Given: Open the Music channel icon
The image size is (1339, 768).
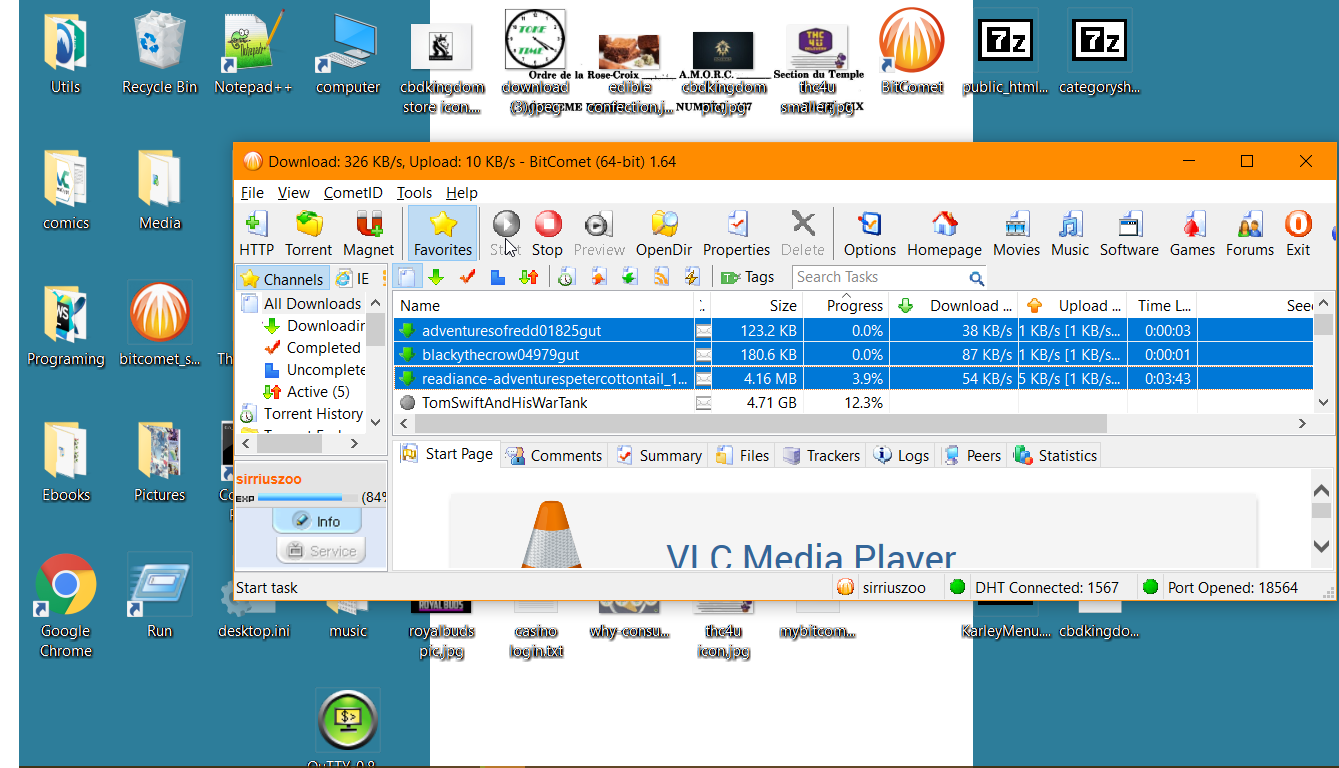Looking at the screenshot, I should pos(1070,233).
